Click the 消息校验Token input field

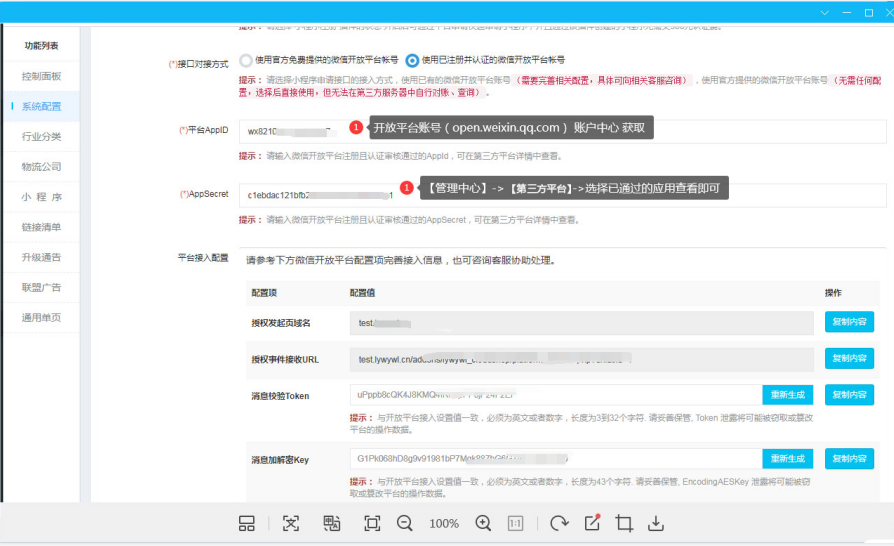[x=556, y=395]
